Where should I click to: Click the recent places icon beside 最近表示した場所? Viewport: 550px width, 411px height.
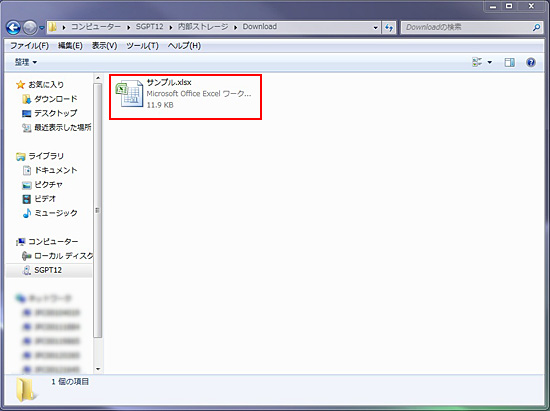tap(27, 128)
